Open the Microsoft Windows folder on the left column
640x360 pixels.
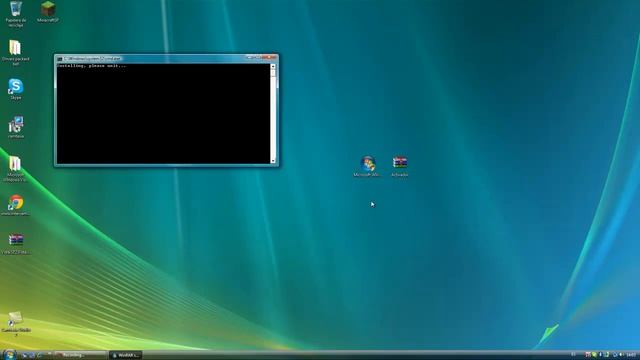[16, 168]
